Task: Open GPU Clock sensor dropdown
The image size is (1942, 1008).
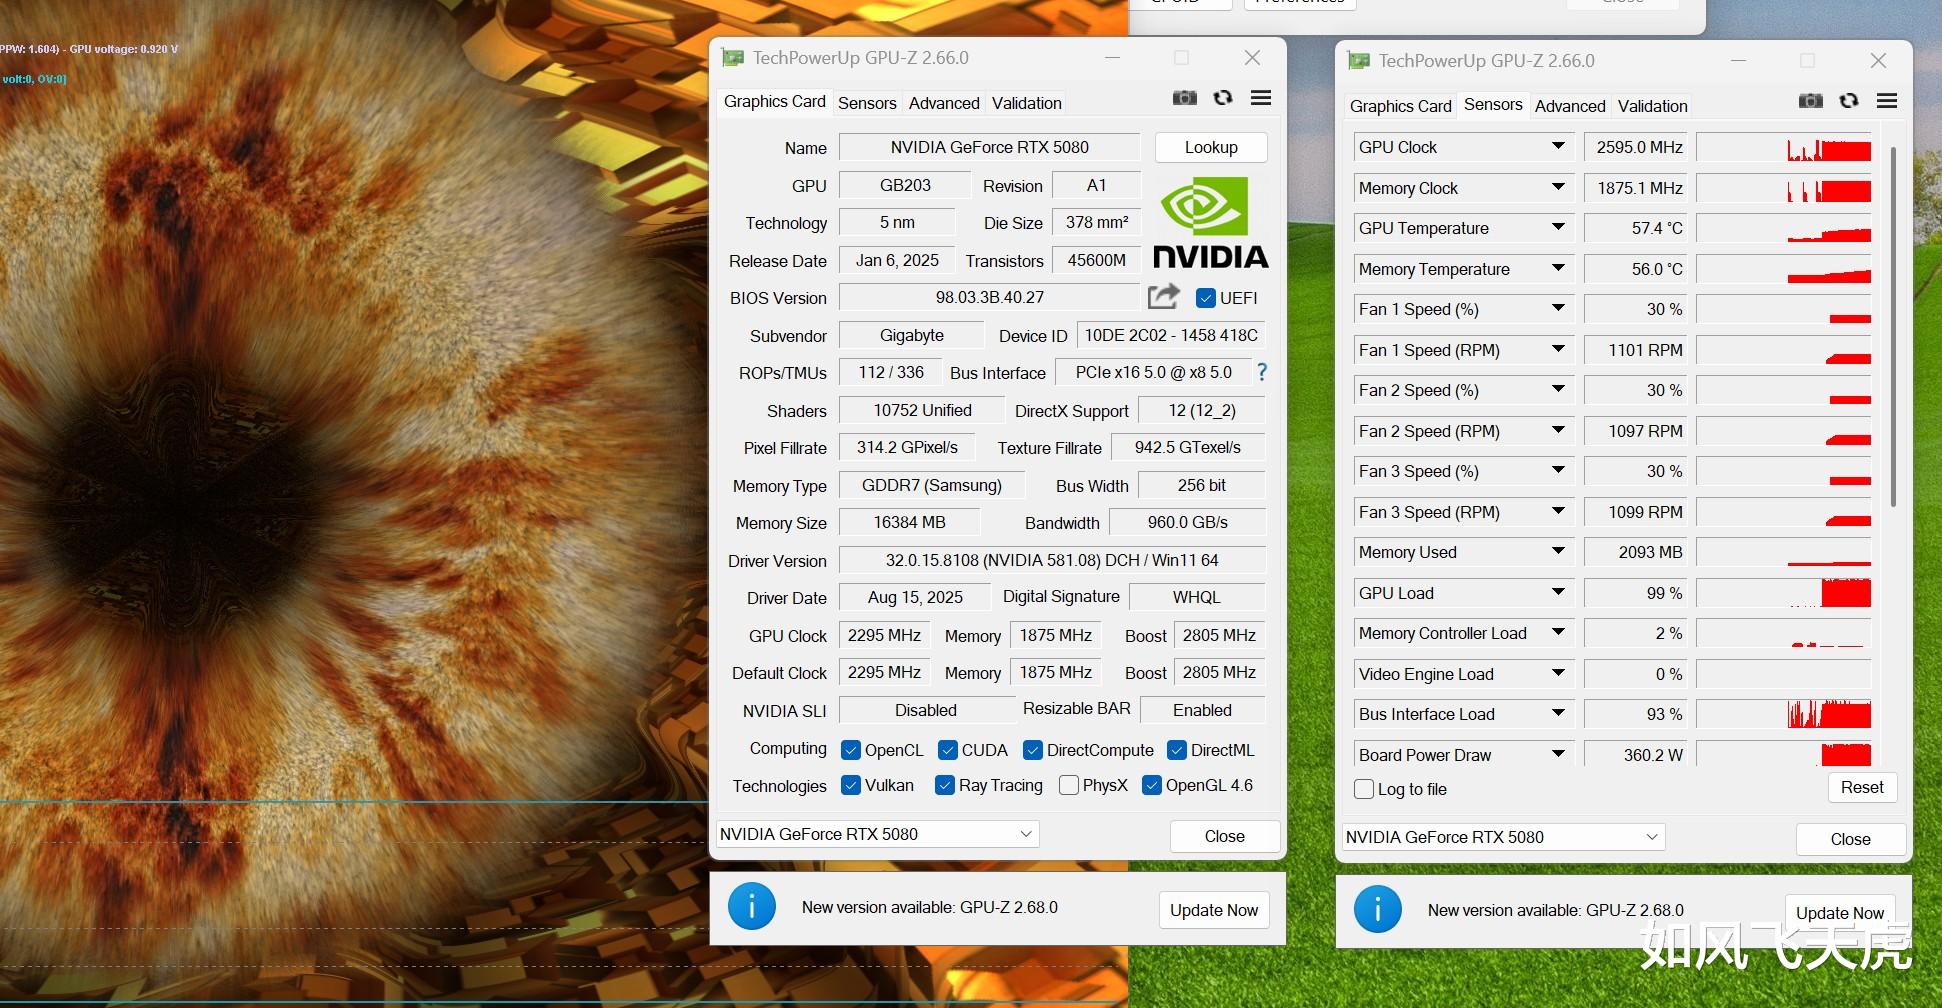Action: point(1558,146)
